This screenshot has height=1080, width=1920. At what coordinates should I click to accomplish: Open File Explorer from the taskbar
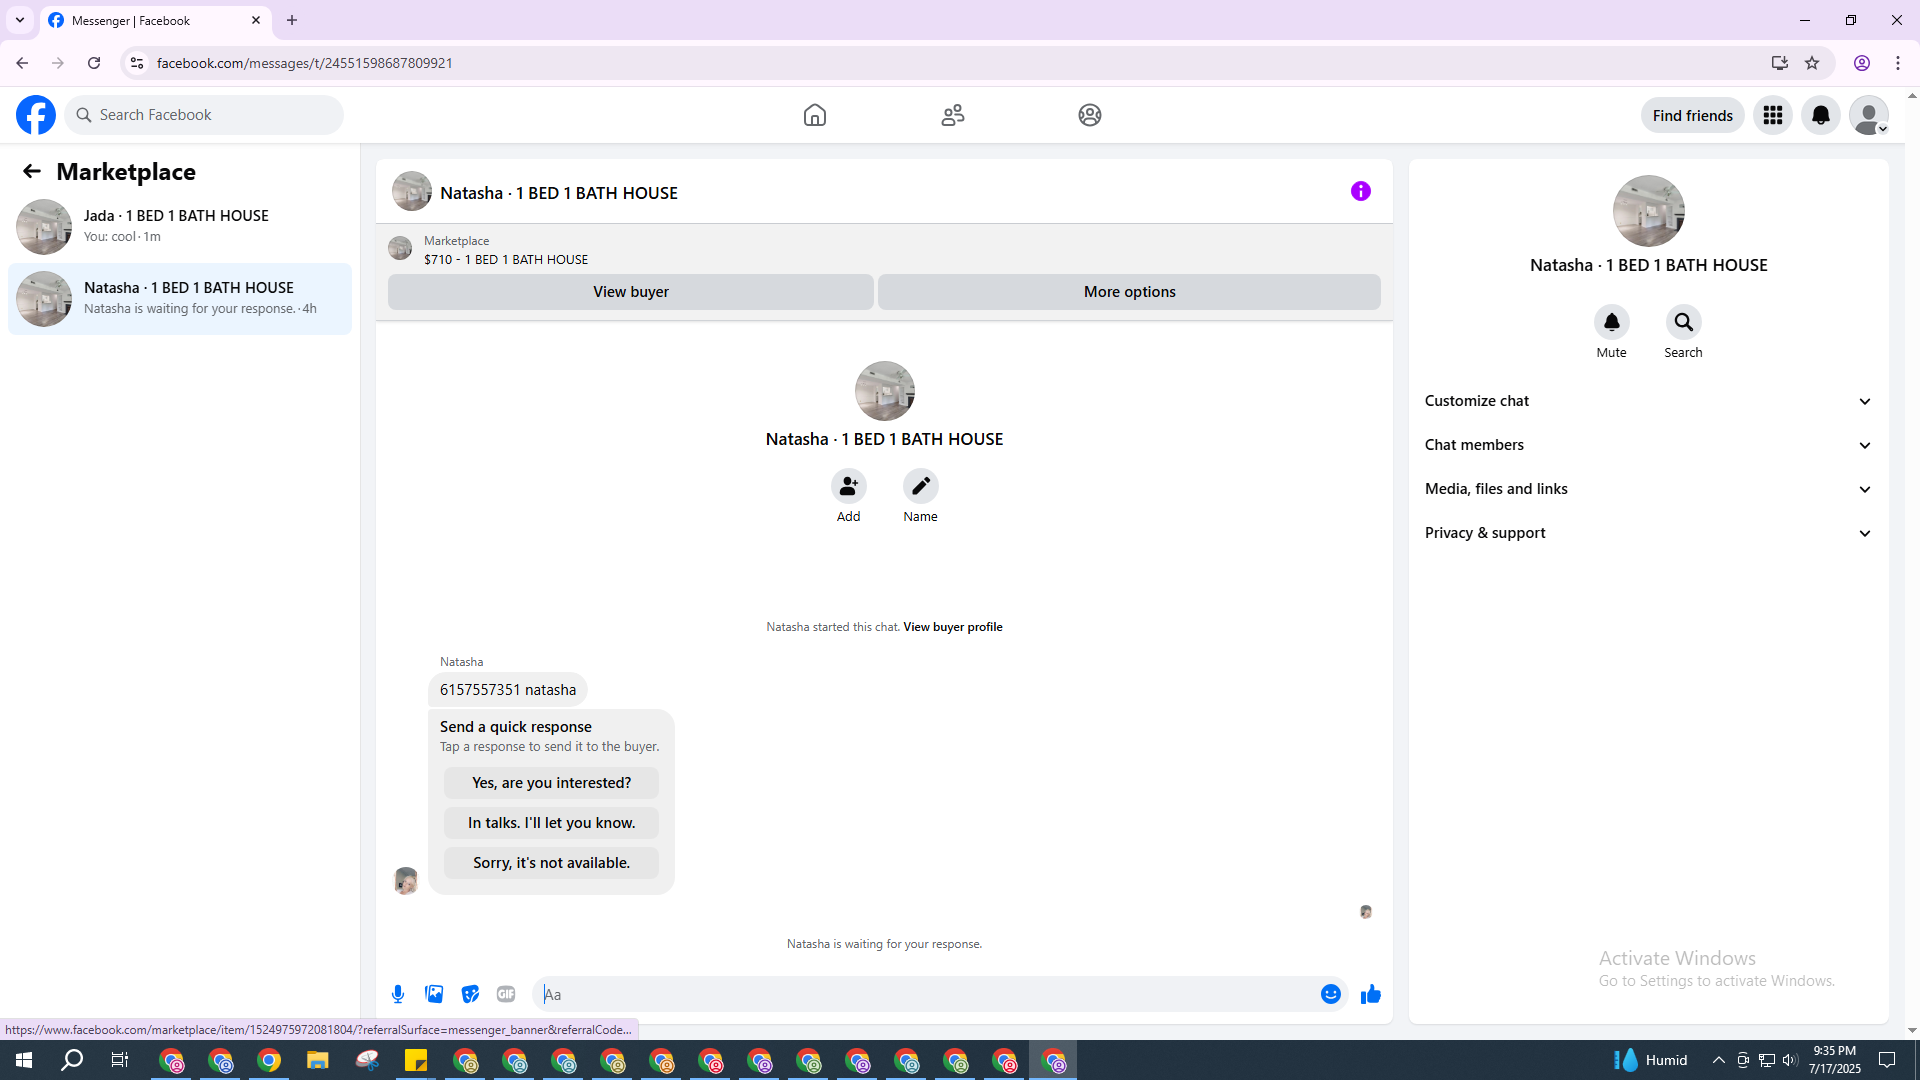tap(318, 1060)
